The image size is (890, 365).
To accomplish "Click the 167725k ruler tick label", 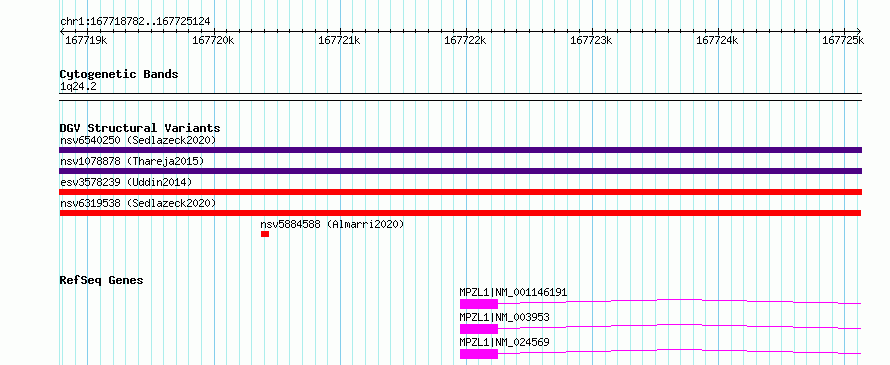I will tap(843, 40).
